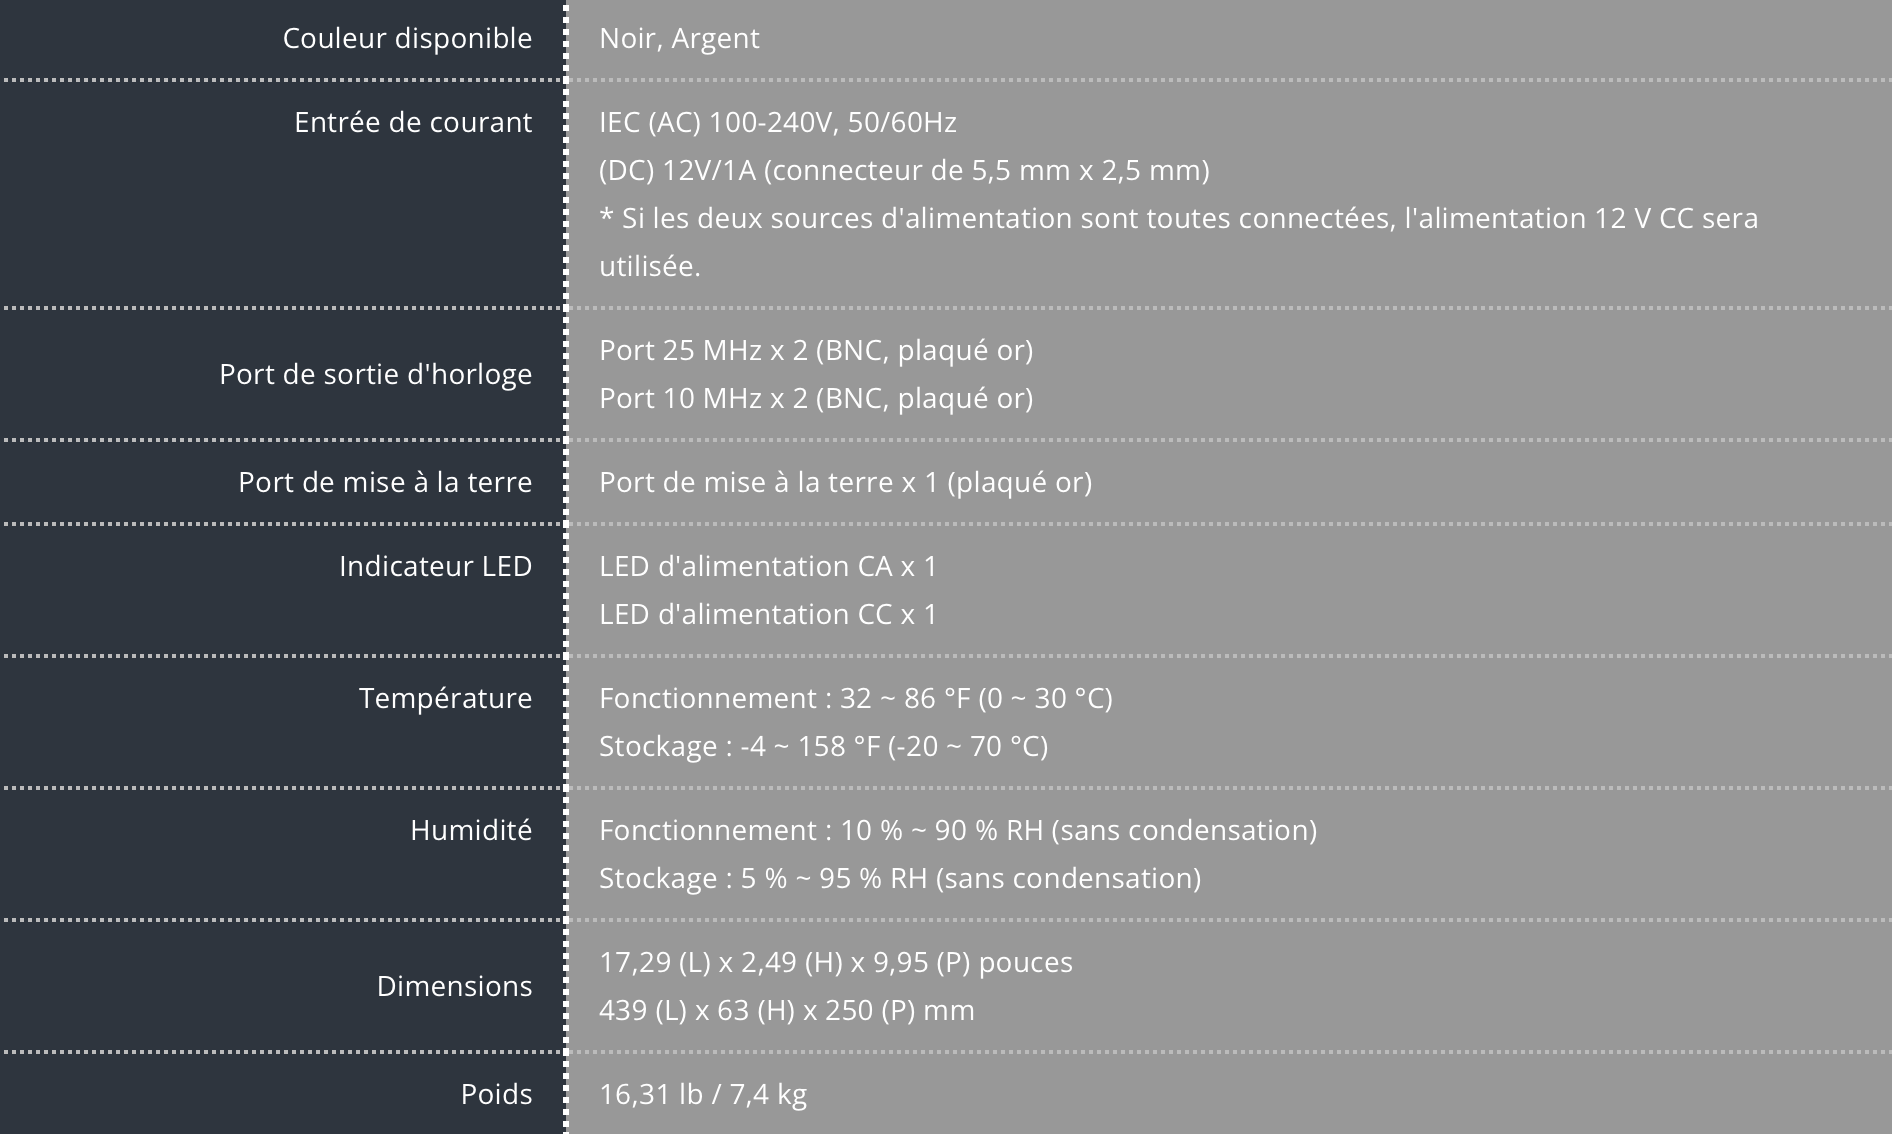Click the "Noir, Argent" color value

[x=679, y=38]
